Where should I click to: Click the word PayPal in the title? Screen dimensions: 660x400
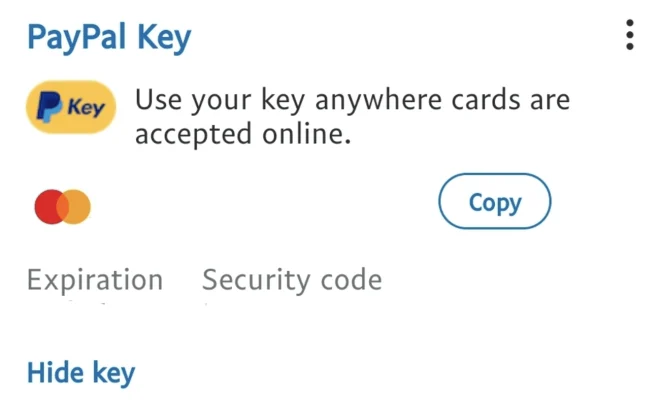(77, 38)
